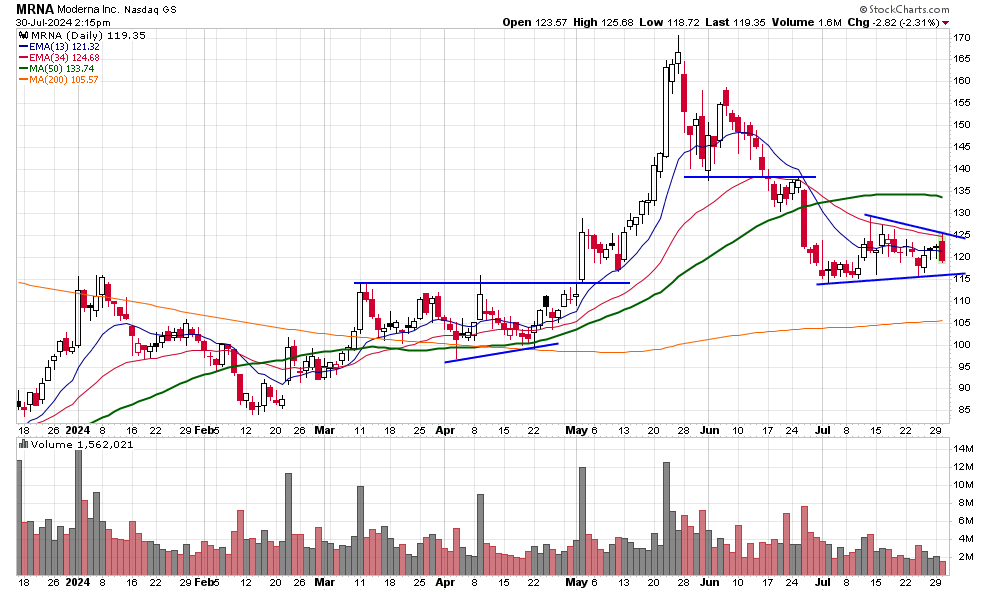Screen dimensions: 990x591
Task: Click the blue EMA(13) legend line marker
Action: [24, 47]
